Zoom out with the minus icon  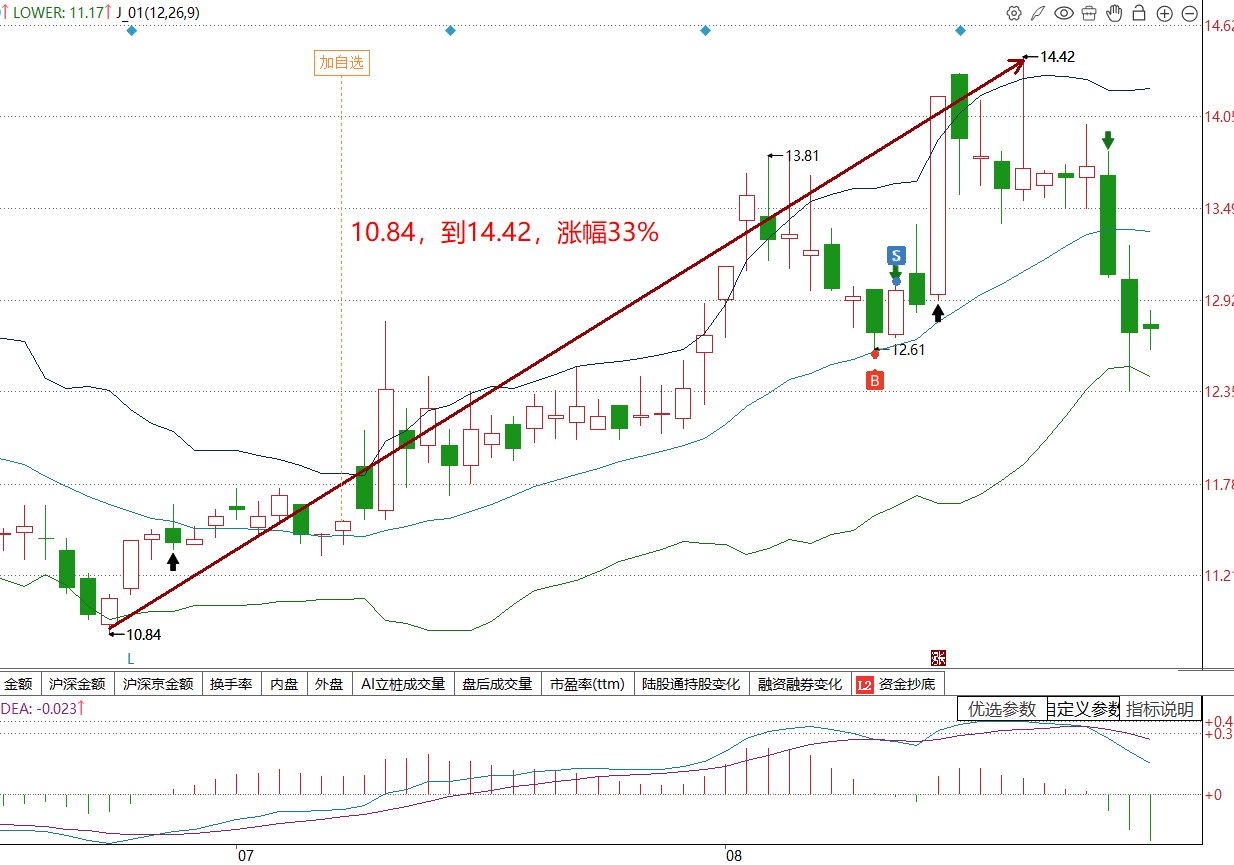click(x=1189, y=13)
